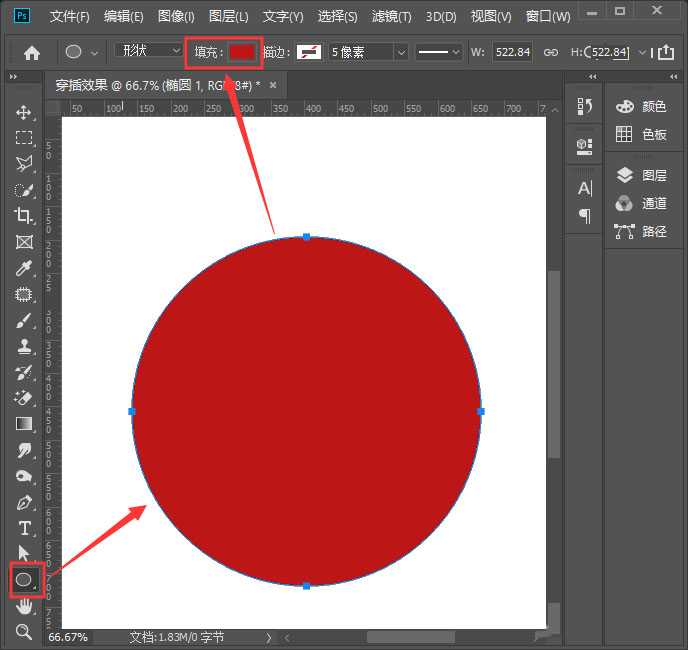The image size is (688, 650).
Task: Select the Brush tool
Action: [24, 321]
